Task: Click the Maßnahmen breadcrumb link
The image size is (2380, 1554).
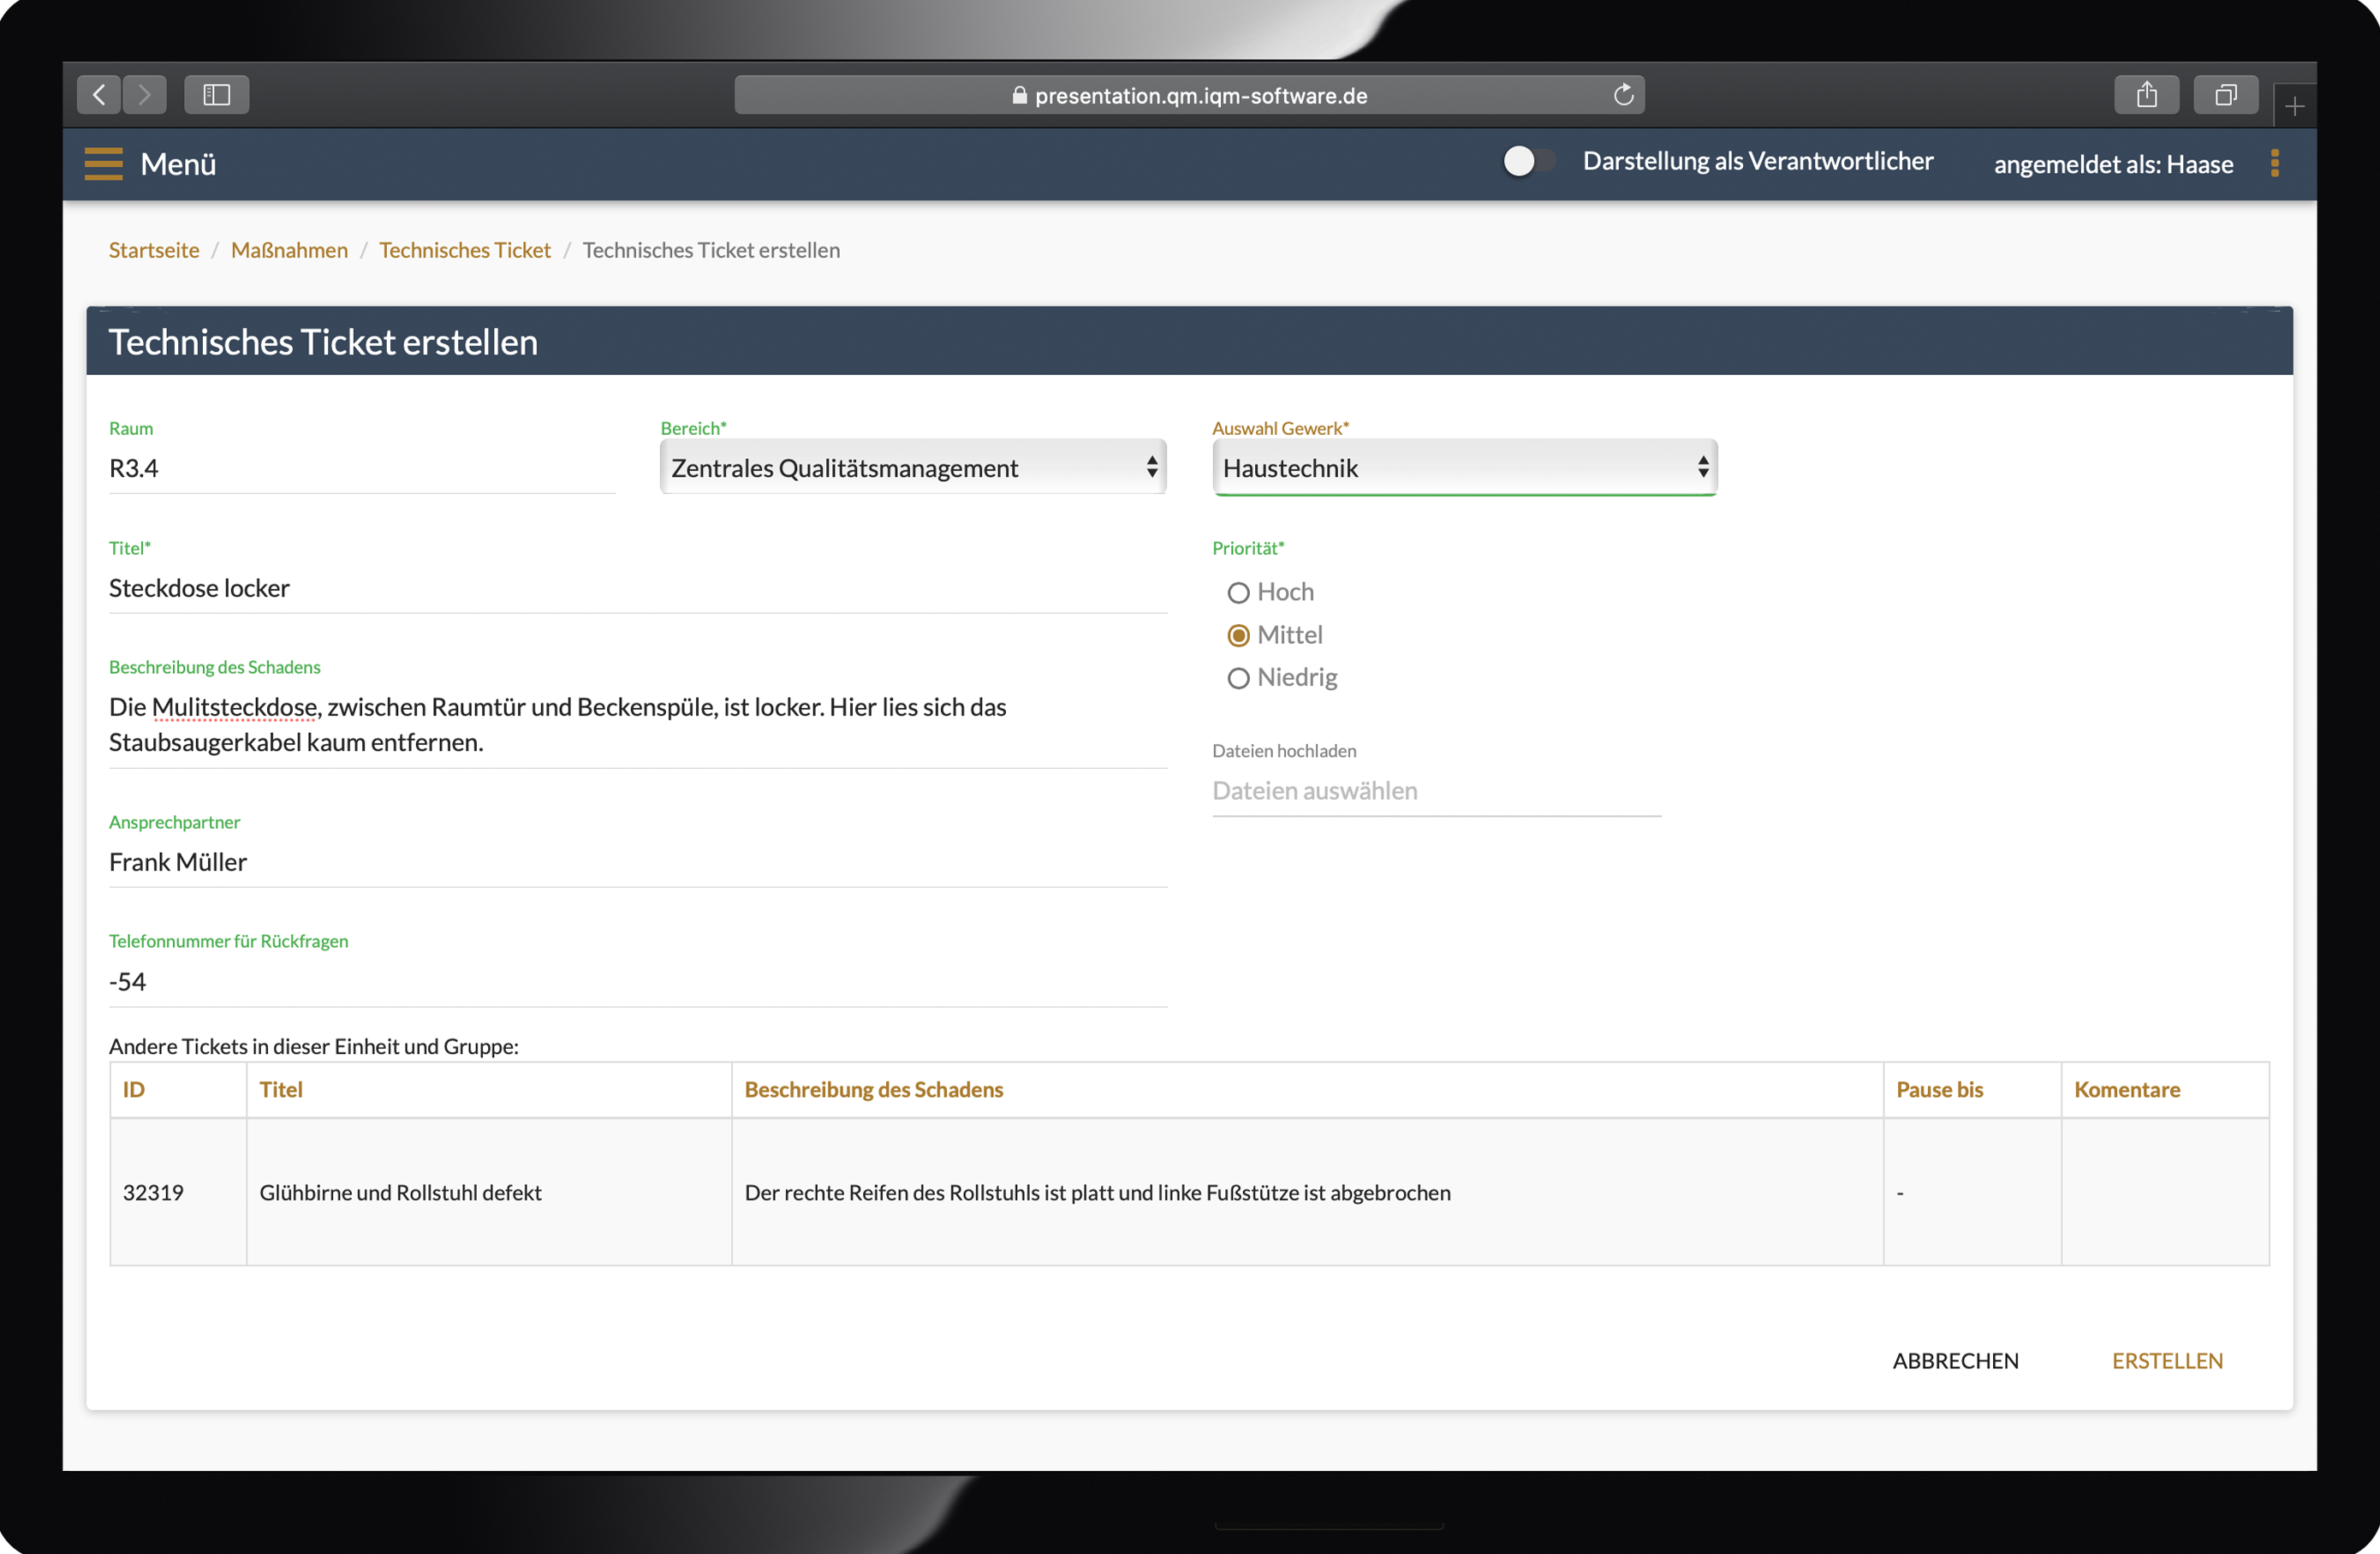Action: 289,250
